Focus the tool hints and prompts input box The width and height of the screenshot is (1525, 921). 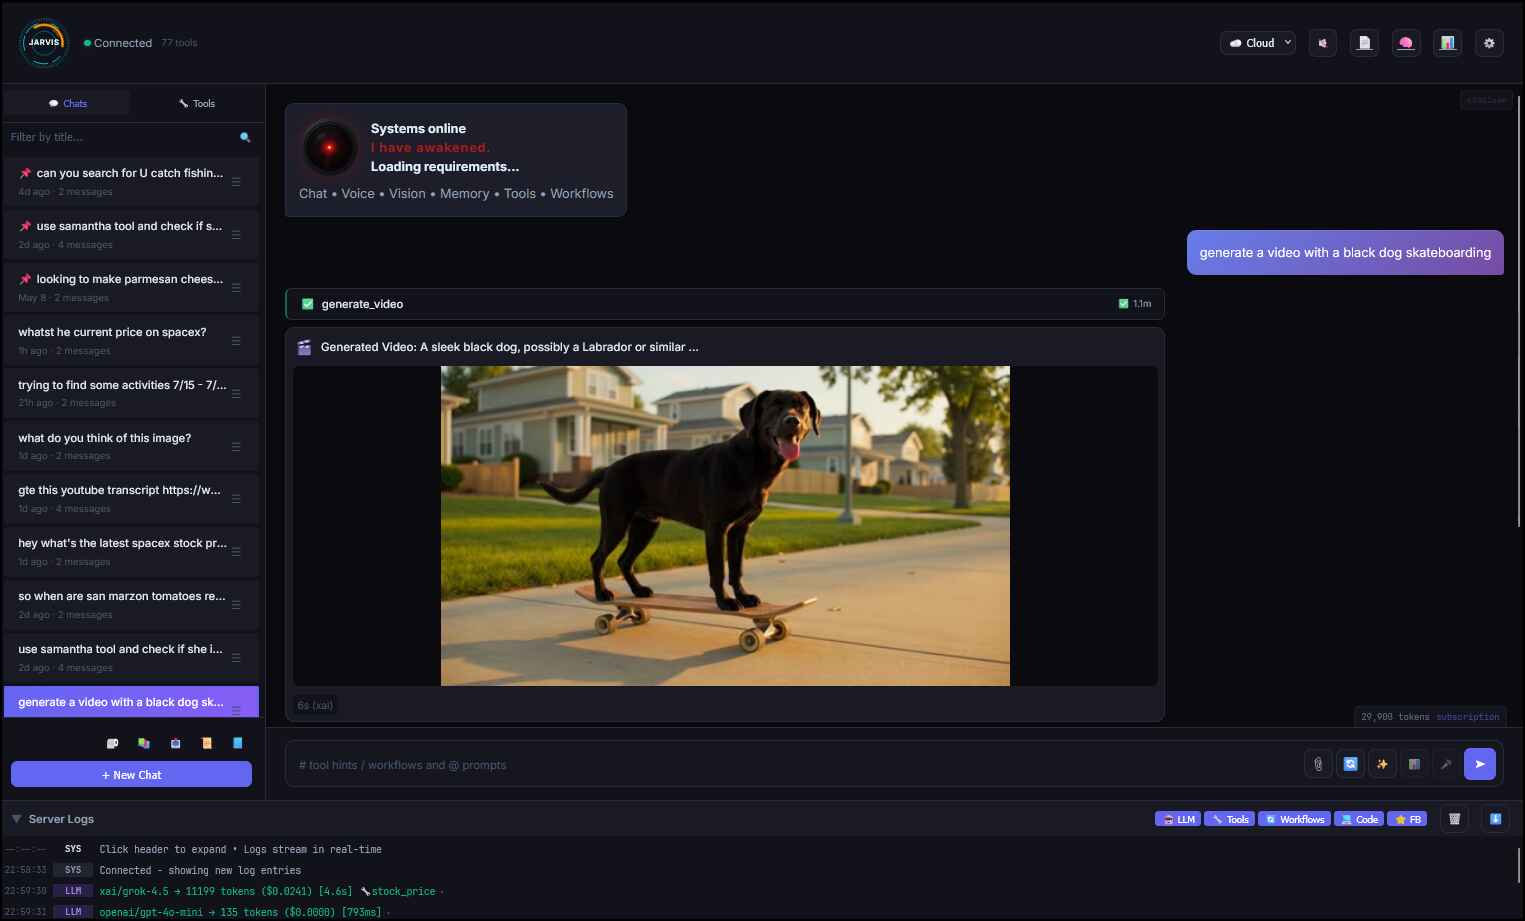coord(795,765)
